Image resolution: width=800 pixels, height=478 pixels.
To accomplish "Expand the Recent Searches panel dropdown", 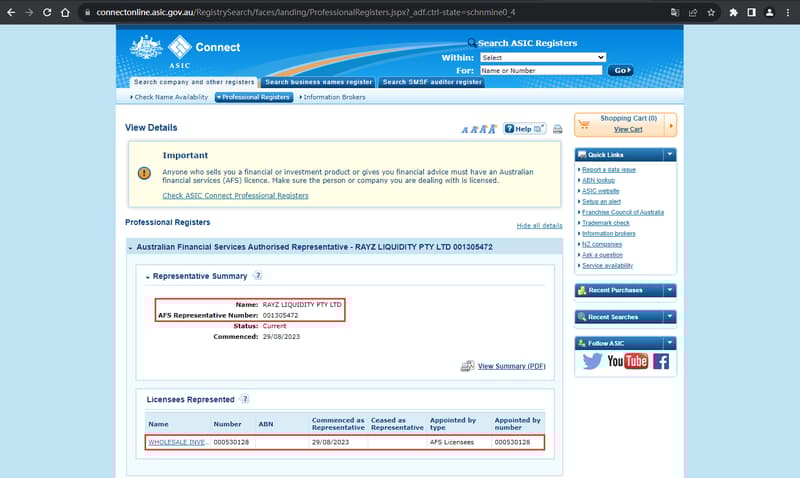I will [x=670, y=317].
